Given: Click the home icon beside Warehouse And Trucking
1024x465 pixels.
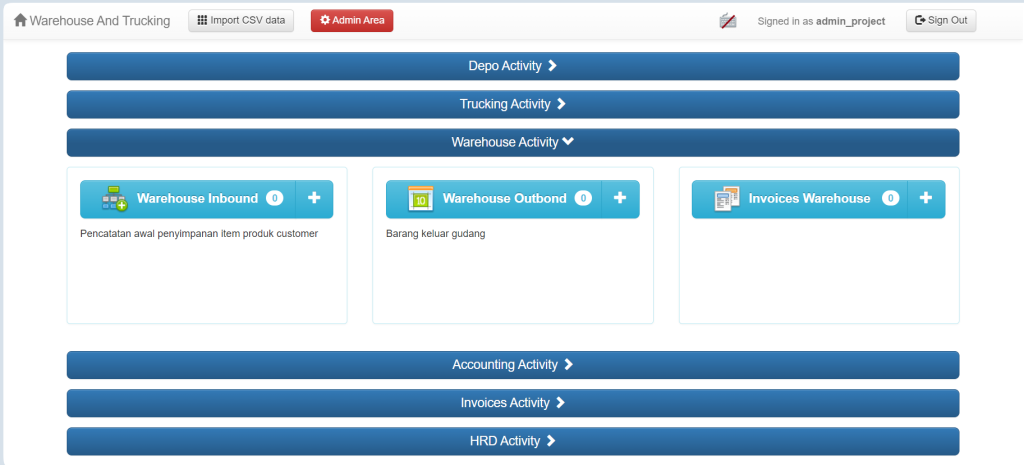Looking at the screenshot, I should pyautogui.click(x=20, y=20).
